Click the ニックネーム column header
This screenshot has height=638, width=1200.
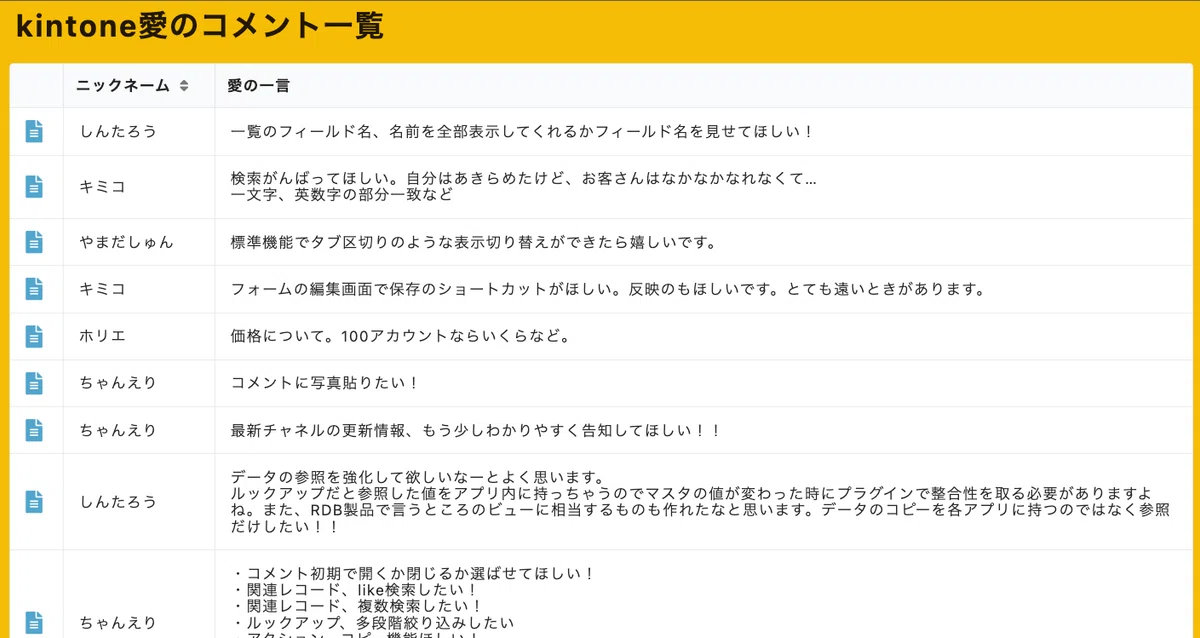pyautogui.click(x=124, y=86)
